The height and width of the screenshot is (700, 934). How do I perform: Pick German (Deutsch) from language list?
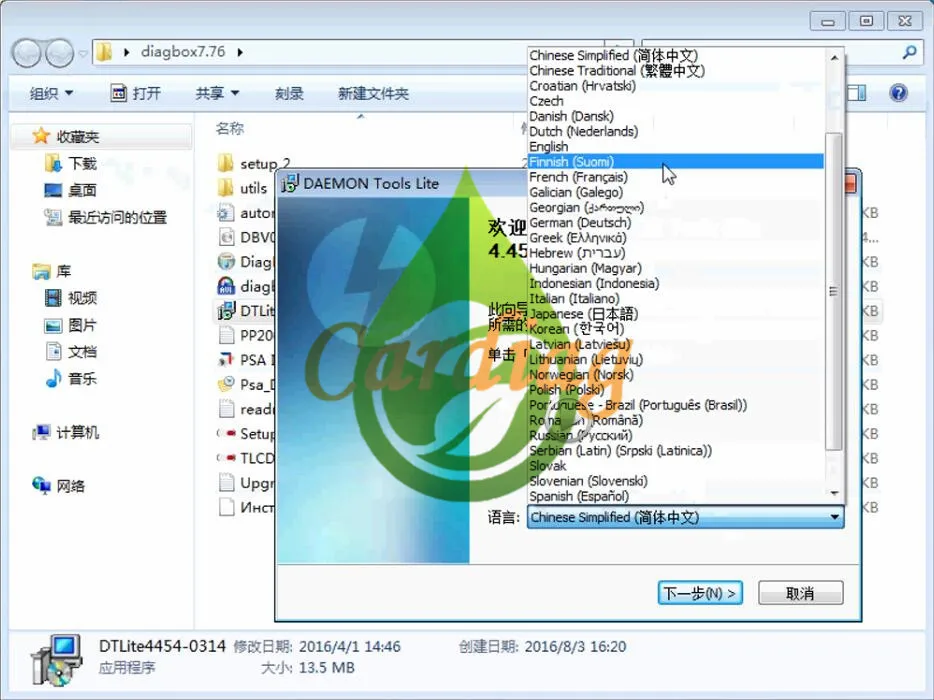[675, 223]
